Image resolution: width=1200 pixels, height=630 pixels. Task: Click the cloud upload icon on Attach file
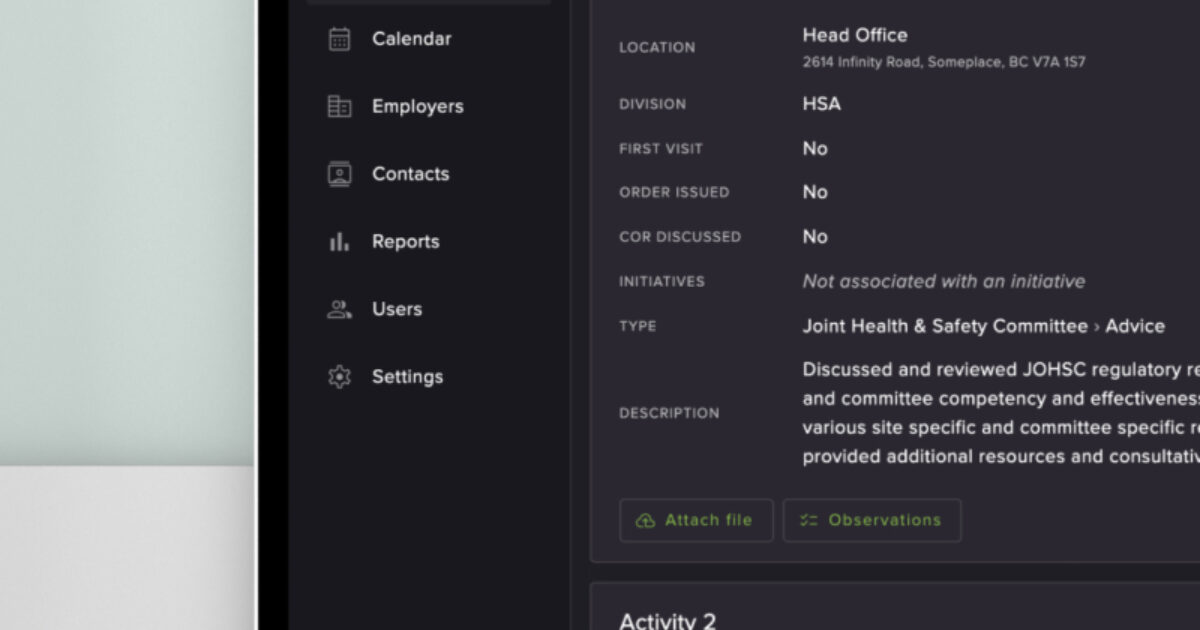646,520
